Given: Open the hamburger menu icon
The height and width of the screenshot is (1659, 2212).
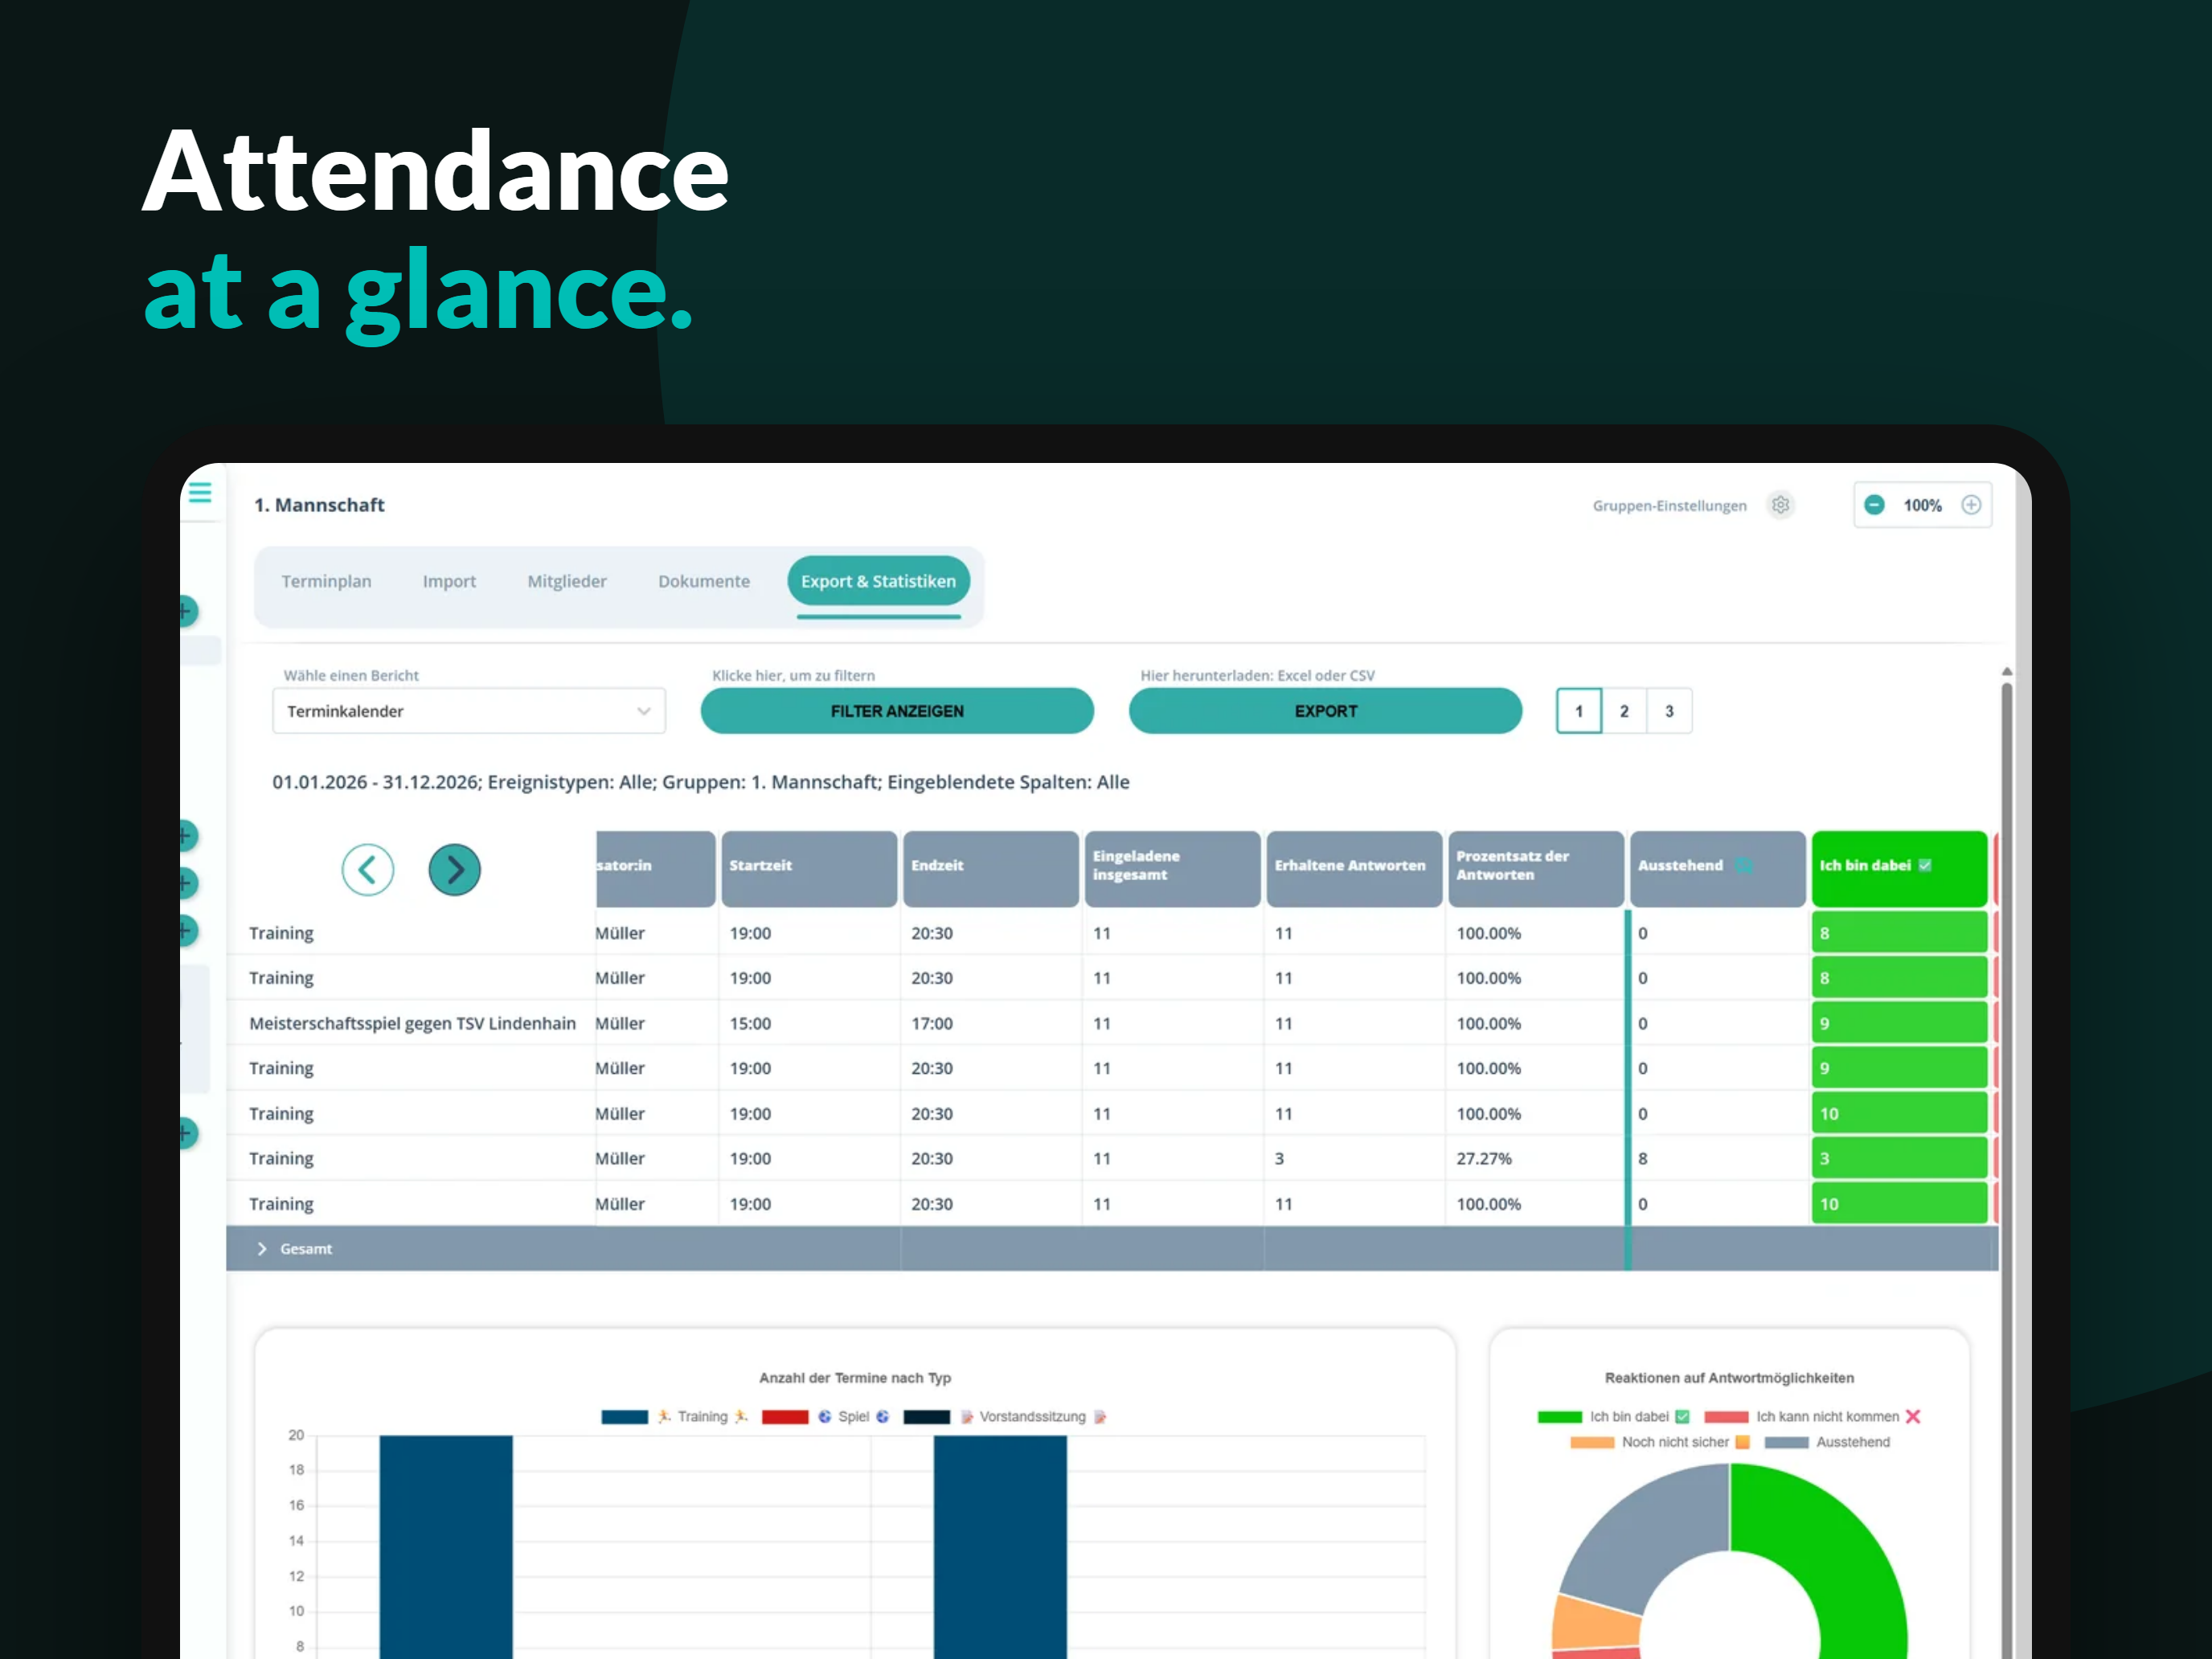Looking at the screenshot, I should 200,493.
